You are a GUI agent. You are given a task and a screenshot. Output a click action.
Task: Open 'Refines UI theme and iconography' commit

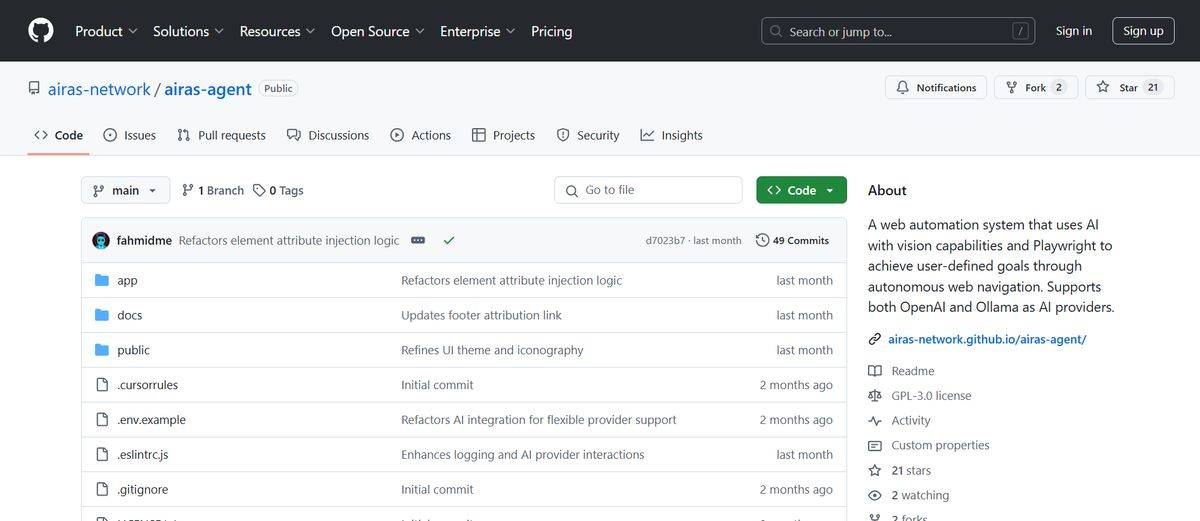pos(492,350)
